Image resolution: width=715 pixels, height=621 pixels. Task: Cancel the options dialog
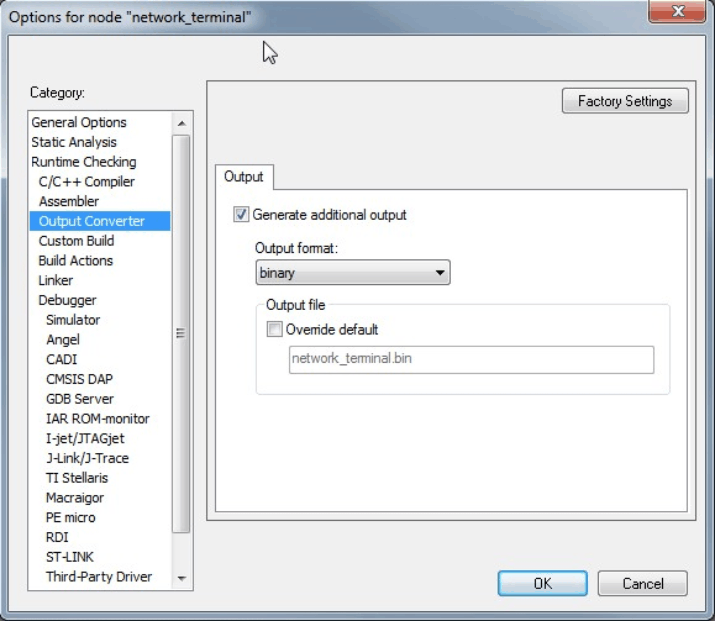coord(642,583)
